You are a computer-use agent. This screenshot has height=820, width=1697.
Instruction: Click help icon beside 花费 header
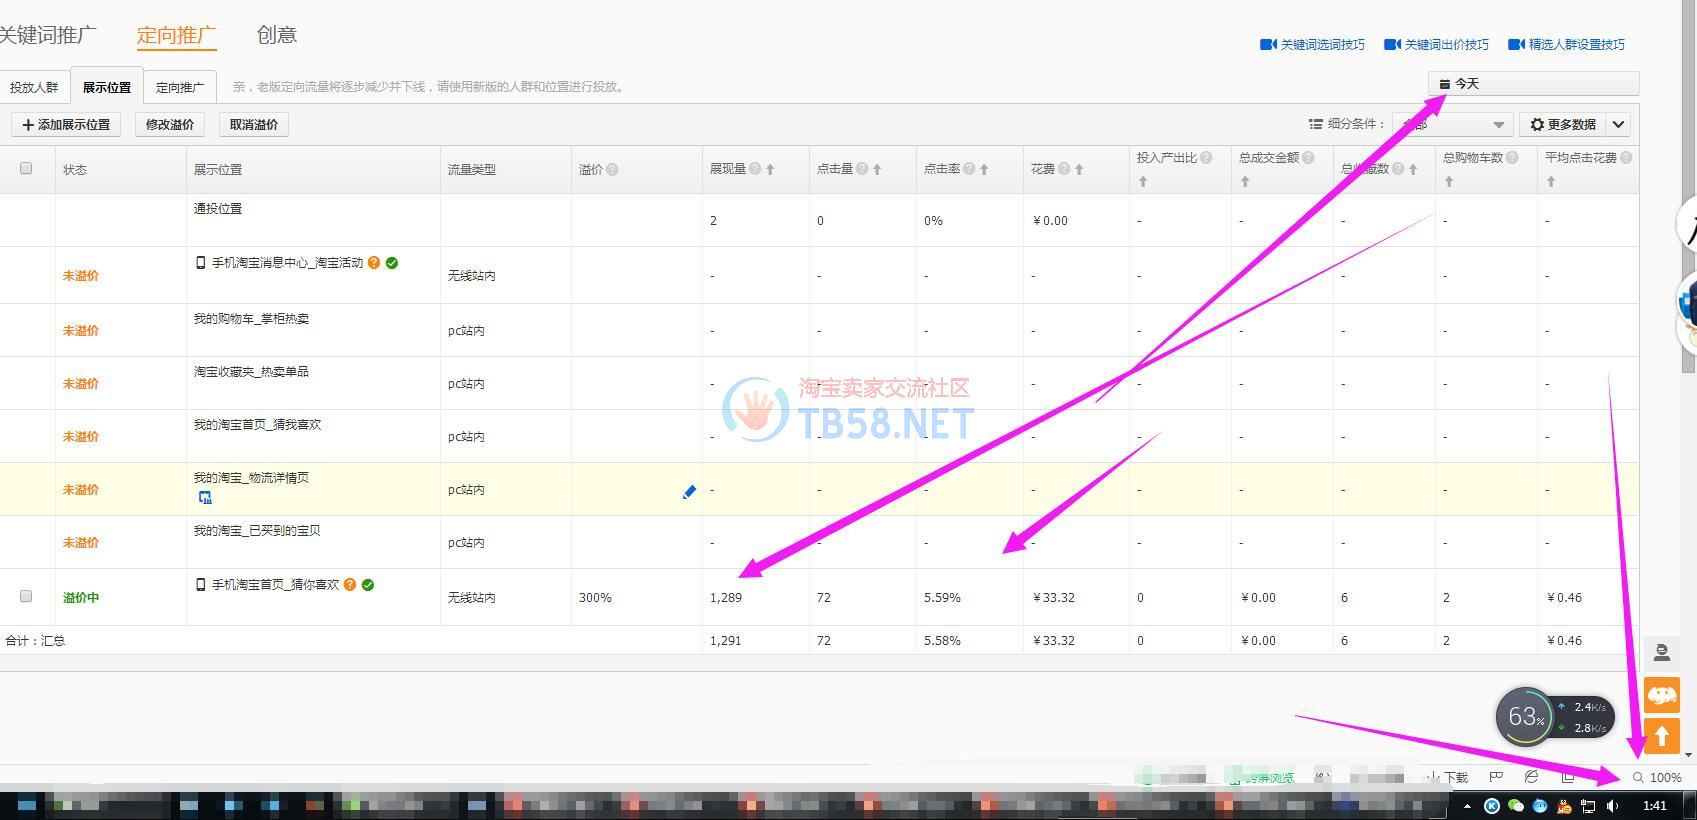1064,169
